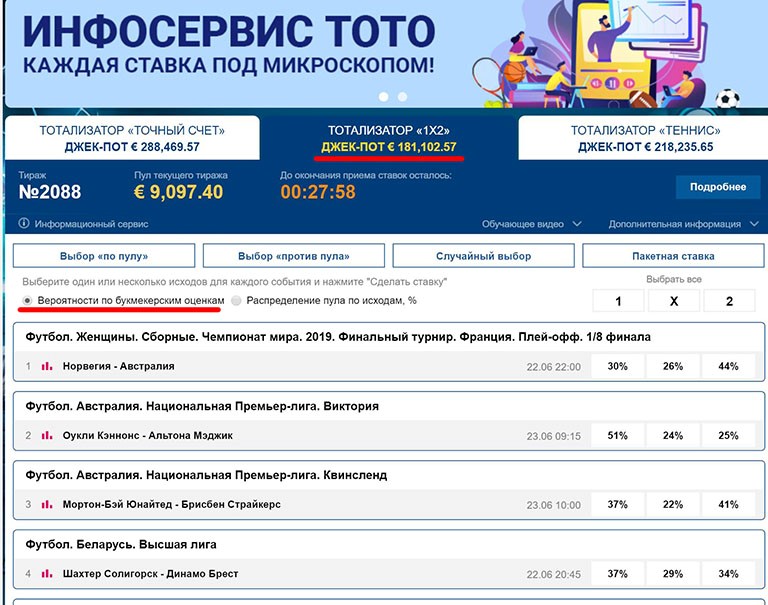Switch to Тотализатор «Точный счет» tab

coord(132,138)
